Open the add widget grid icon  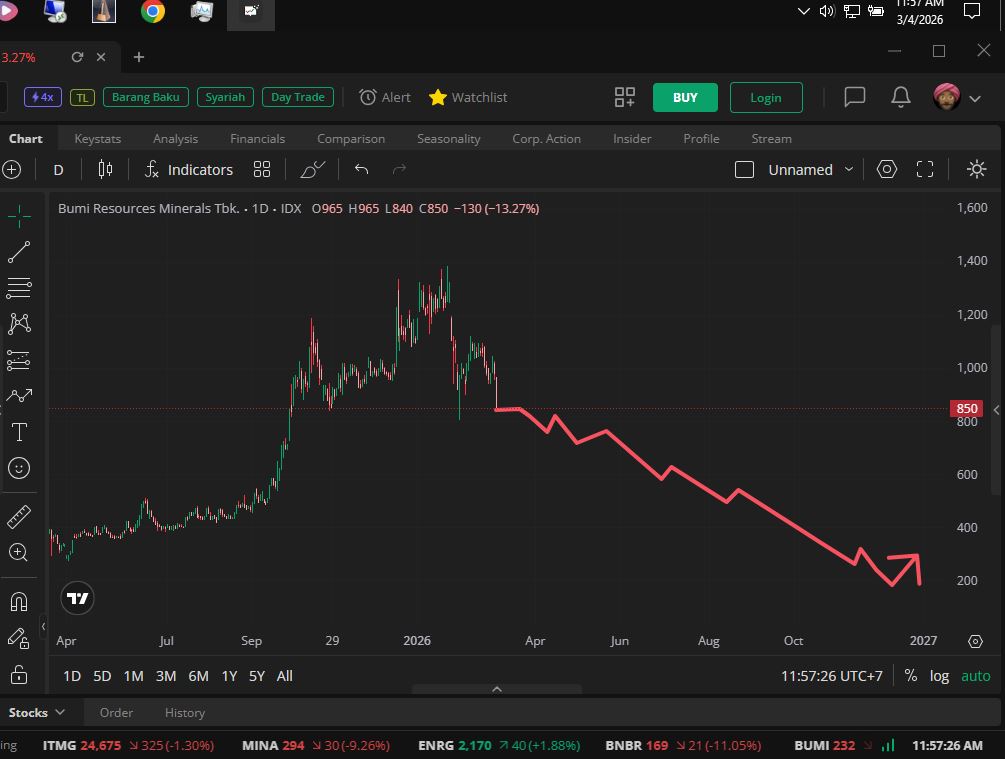[x=624, y=97]
